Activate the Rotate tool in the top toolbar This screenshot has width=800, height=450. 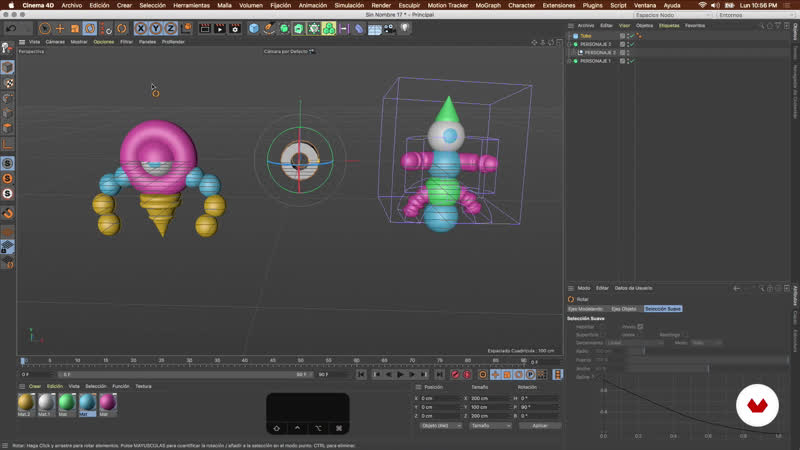point(90,28)
